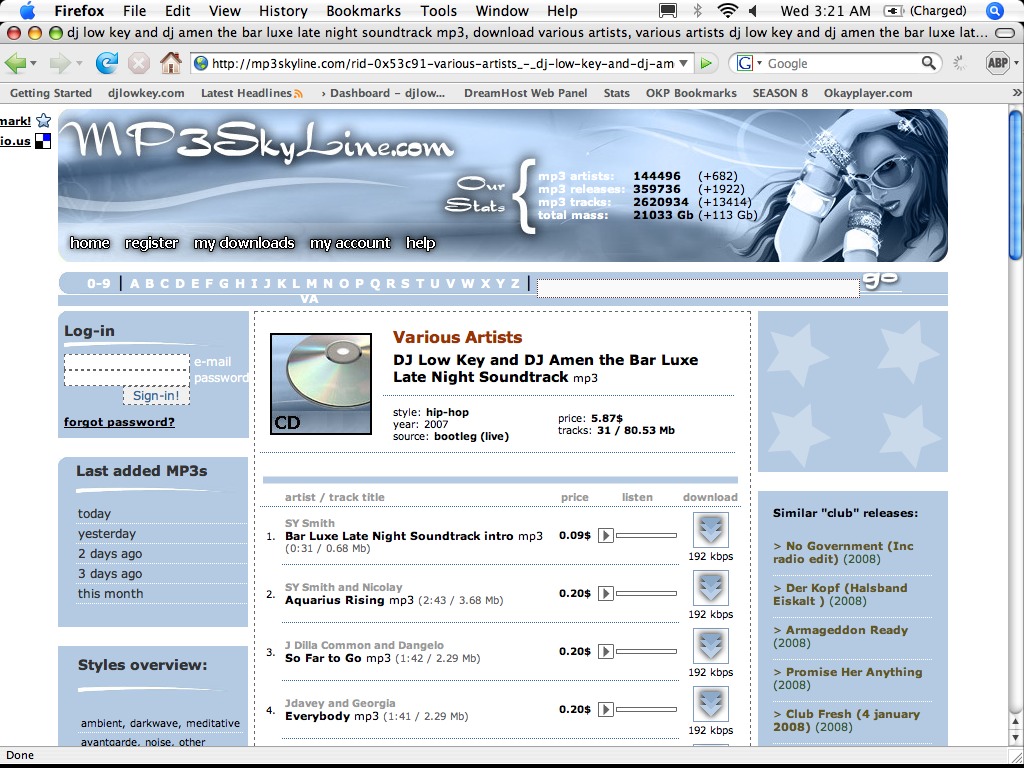The width and height of the screenshot is (1024, 768).
Task: Click the go button next to the site search
Action: pyautogui.click(x=880, y=281)
